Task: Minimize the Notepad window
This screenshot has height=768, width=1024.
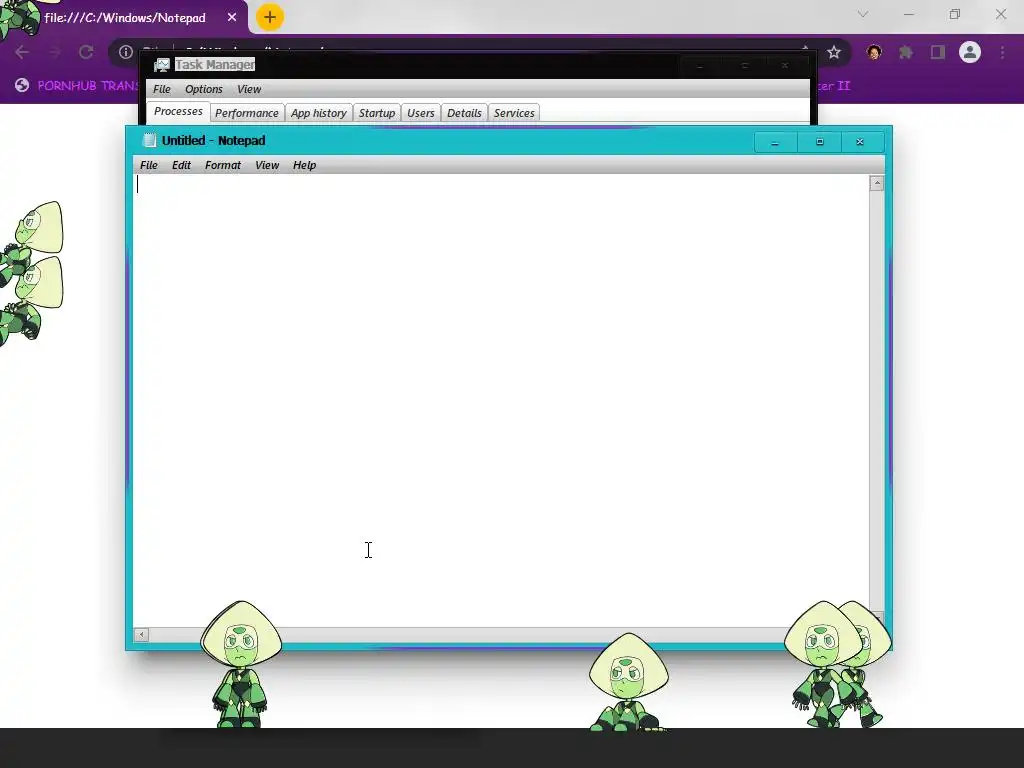Action: coord(775,142)
